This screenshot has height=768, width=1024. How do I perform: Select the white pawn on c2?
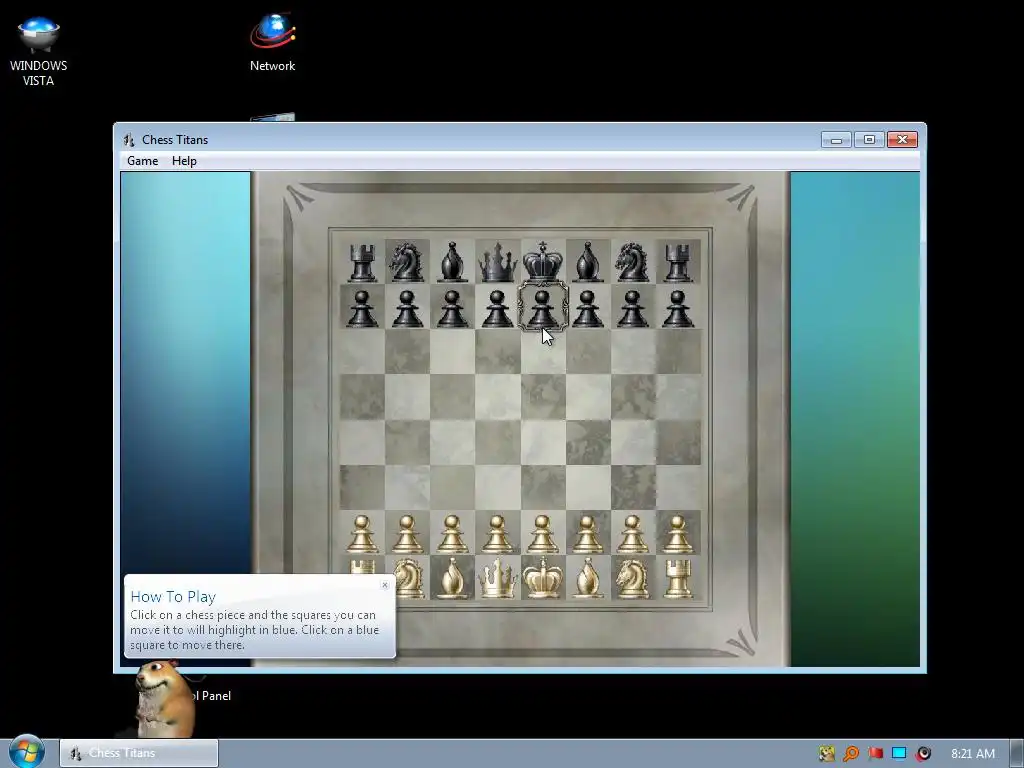point(453,534)
